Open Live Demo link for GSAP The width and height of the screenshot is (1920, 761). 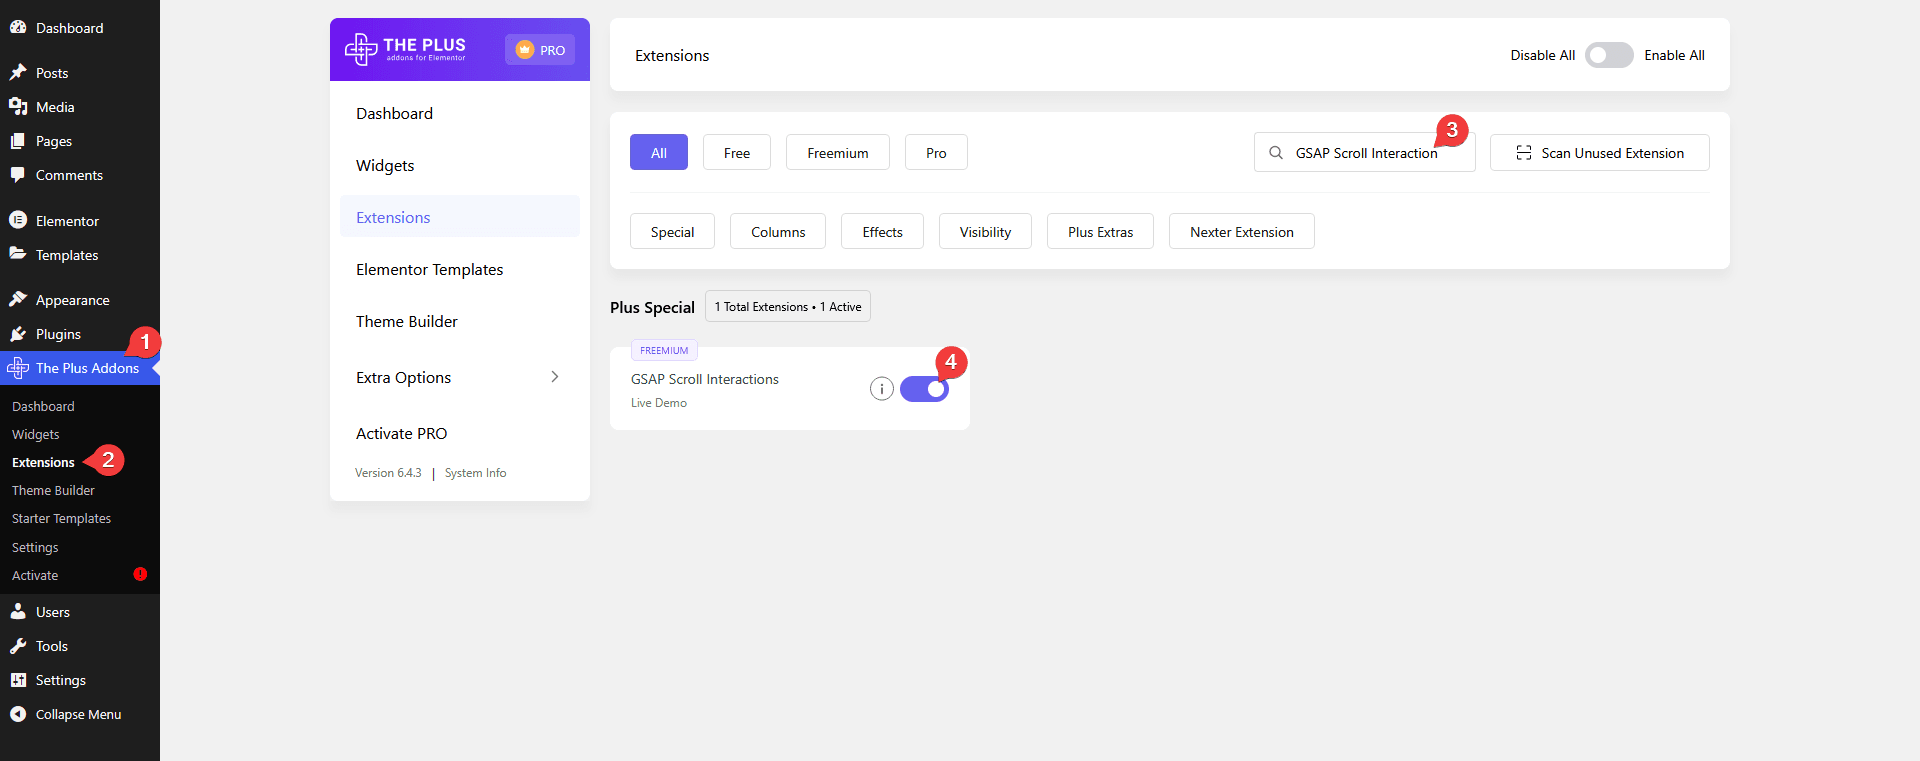659,403
